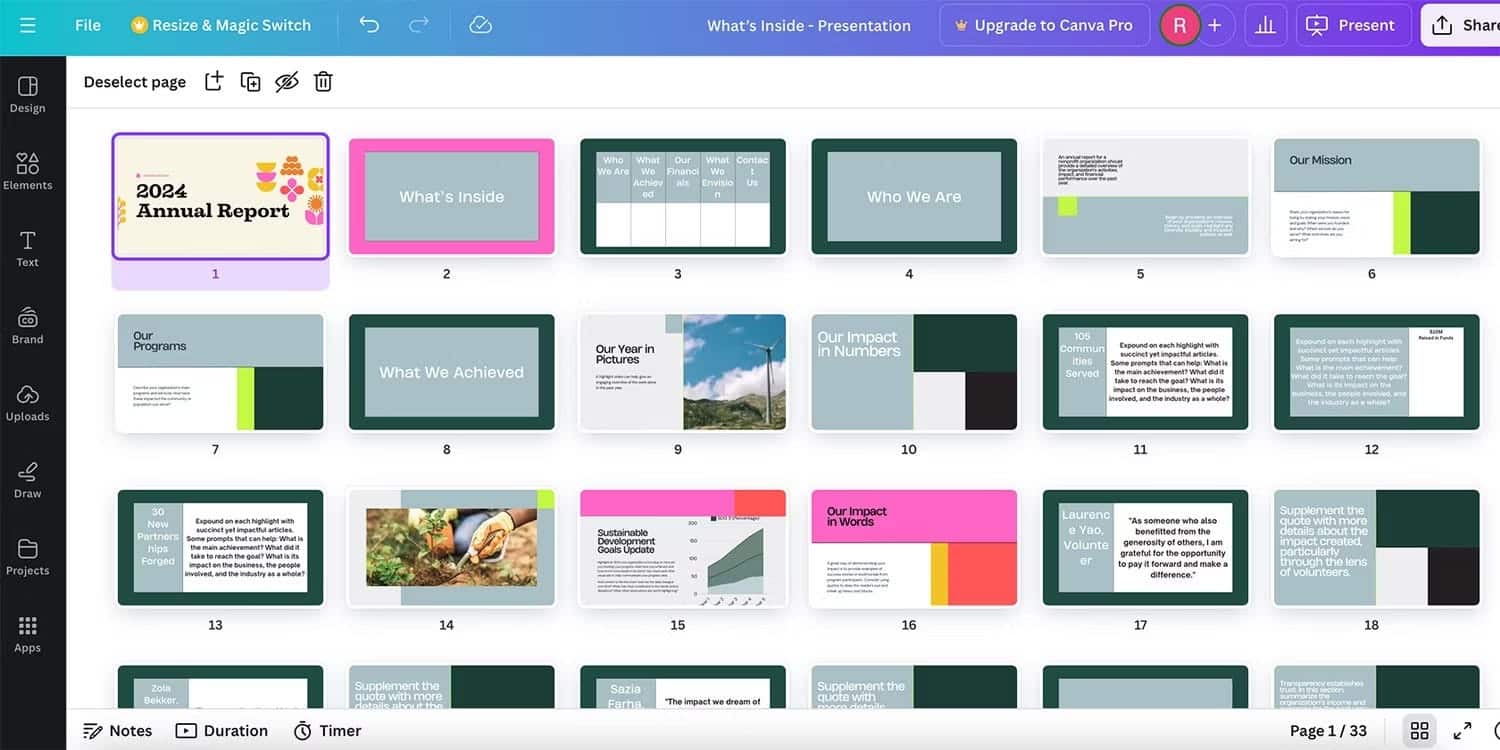Add a new page icon
Image resolution: width=1500 pixels, height=750 pixels.
[214, 82]
